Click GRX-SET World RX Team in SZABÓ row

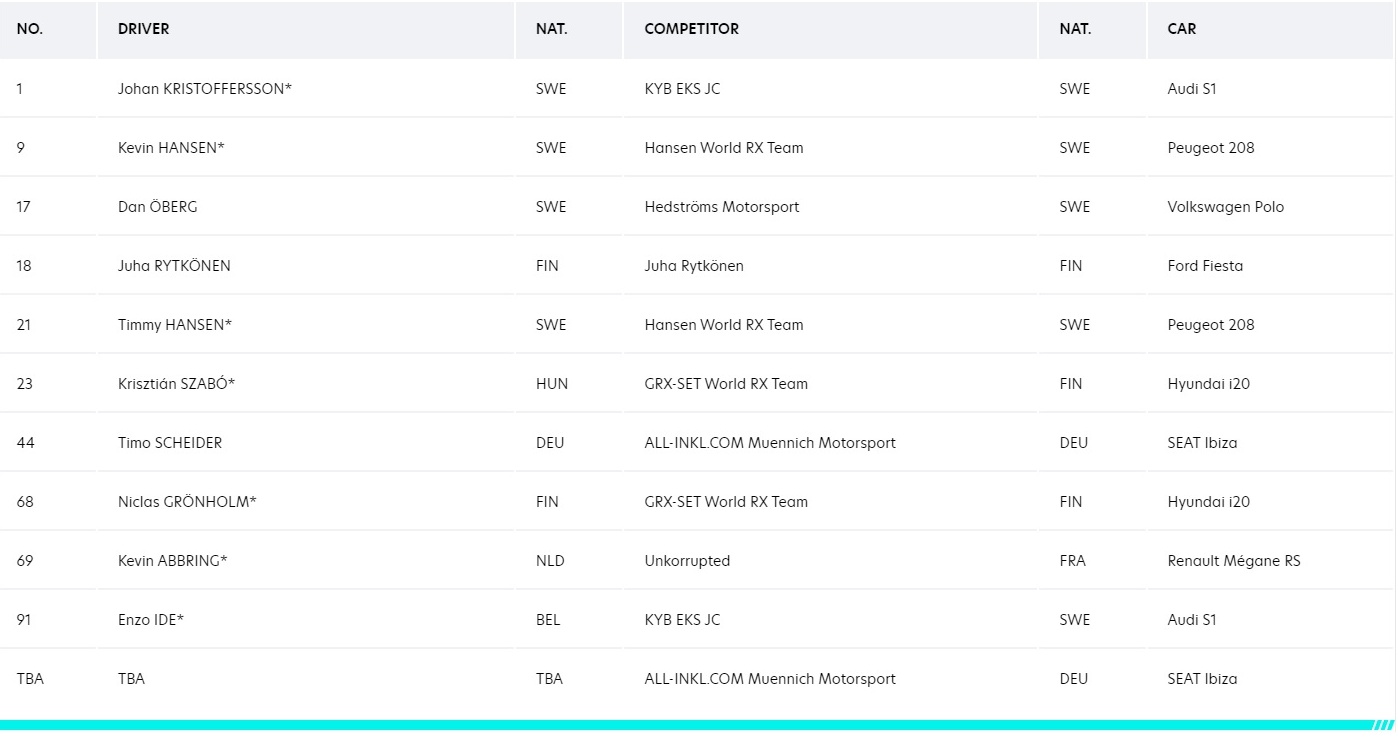726,383
